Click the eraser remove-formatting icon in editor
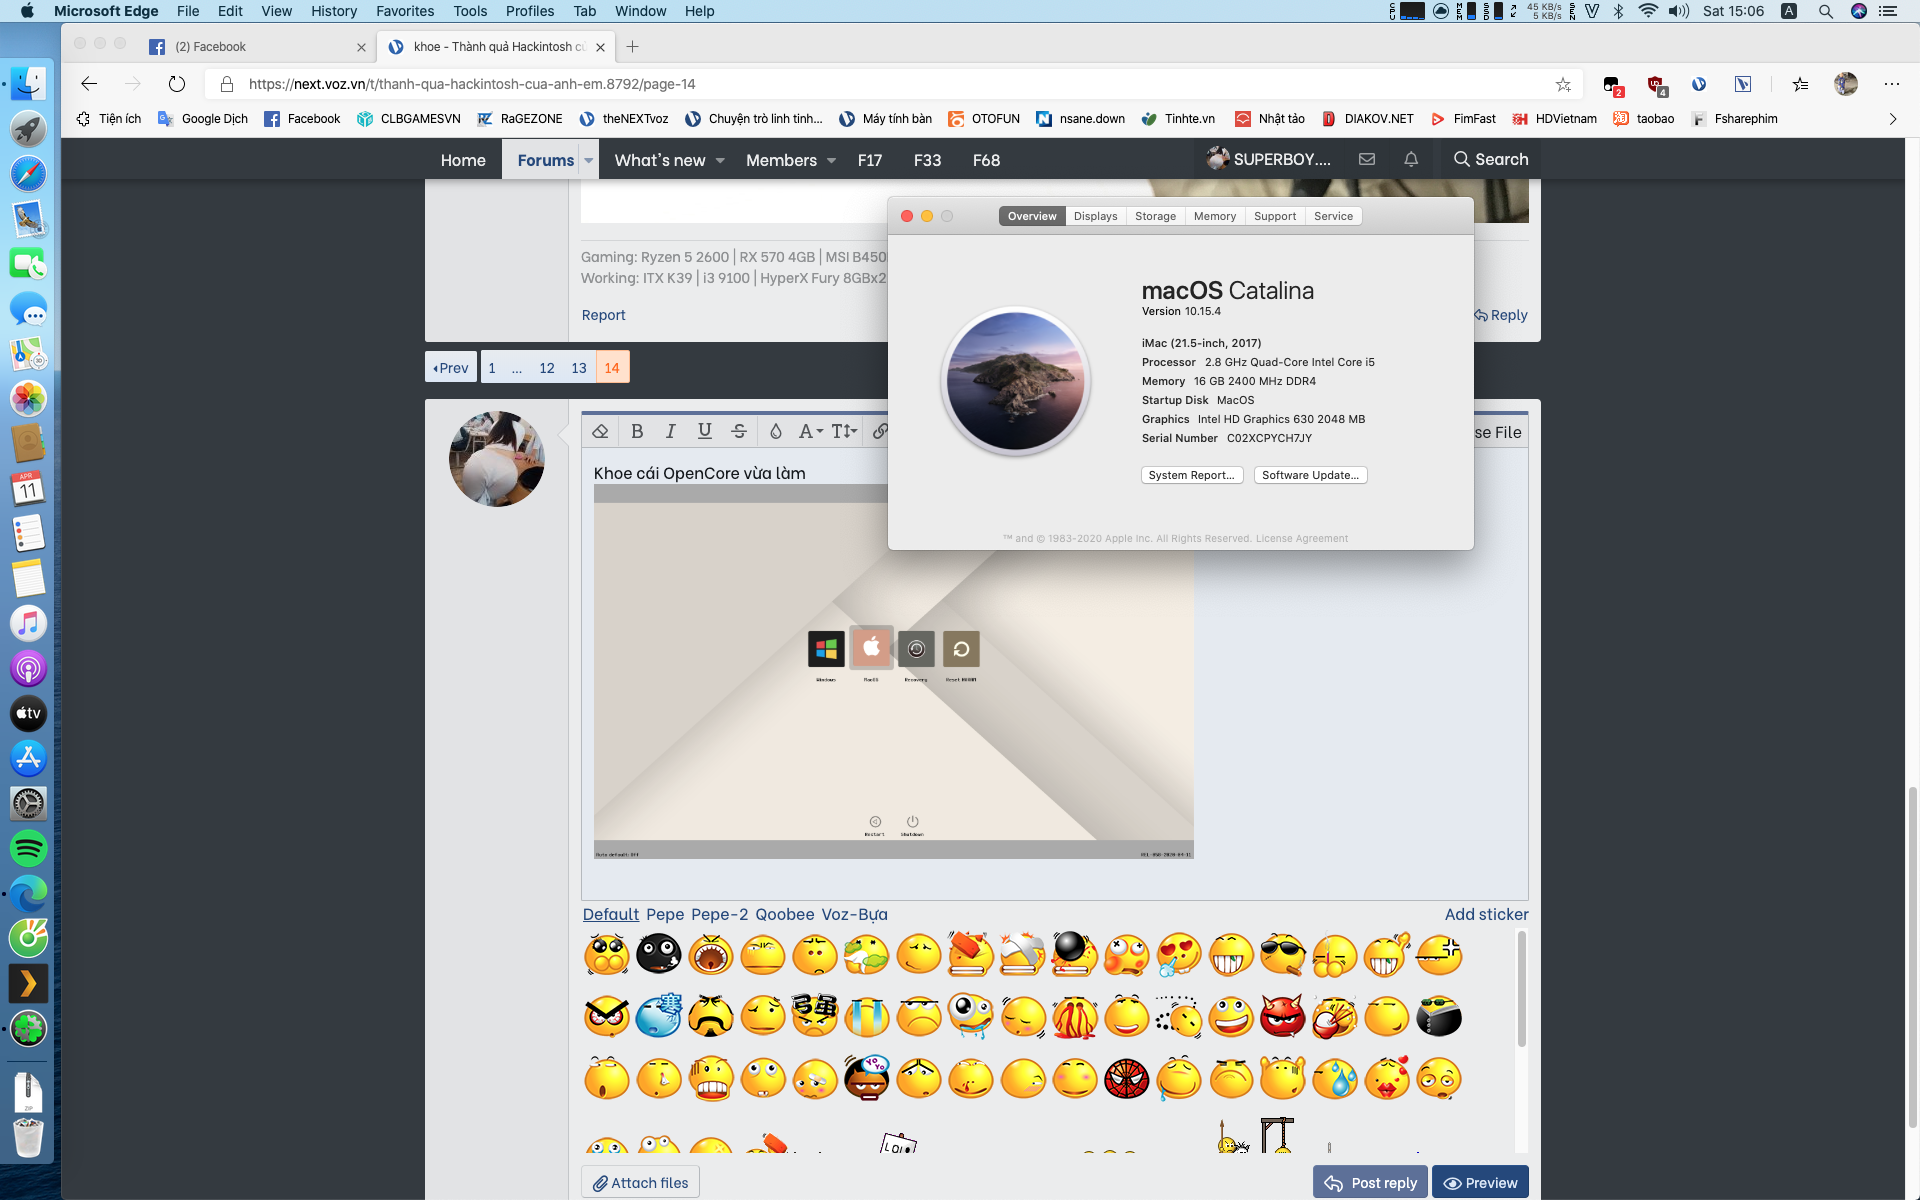The height and width of the screenshot is (1200, 1920). [x=600, y=431]
